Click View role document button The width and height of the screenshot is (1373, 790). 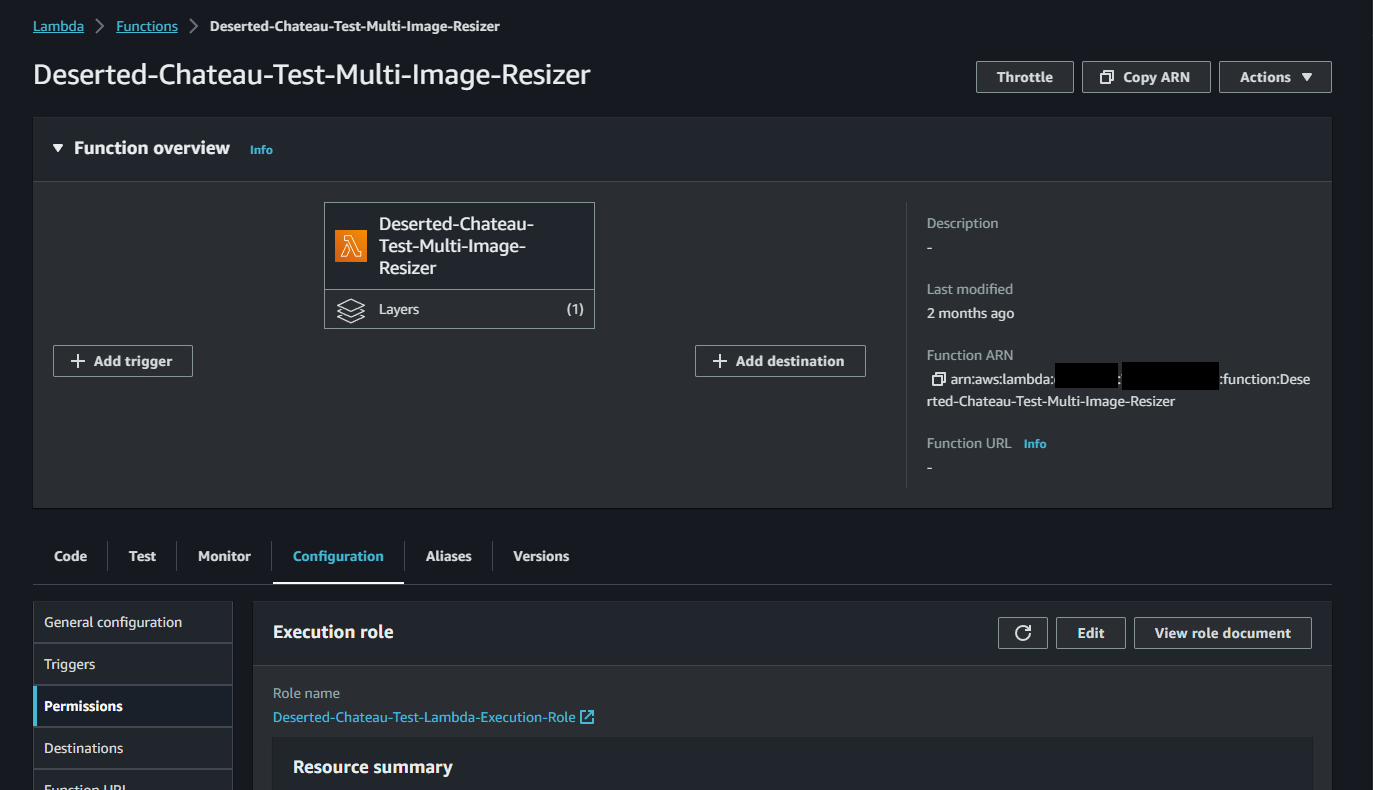click(x=1222, y=633)
